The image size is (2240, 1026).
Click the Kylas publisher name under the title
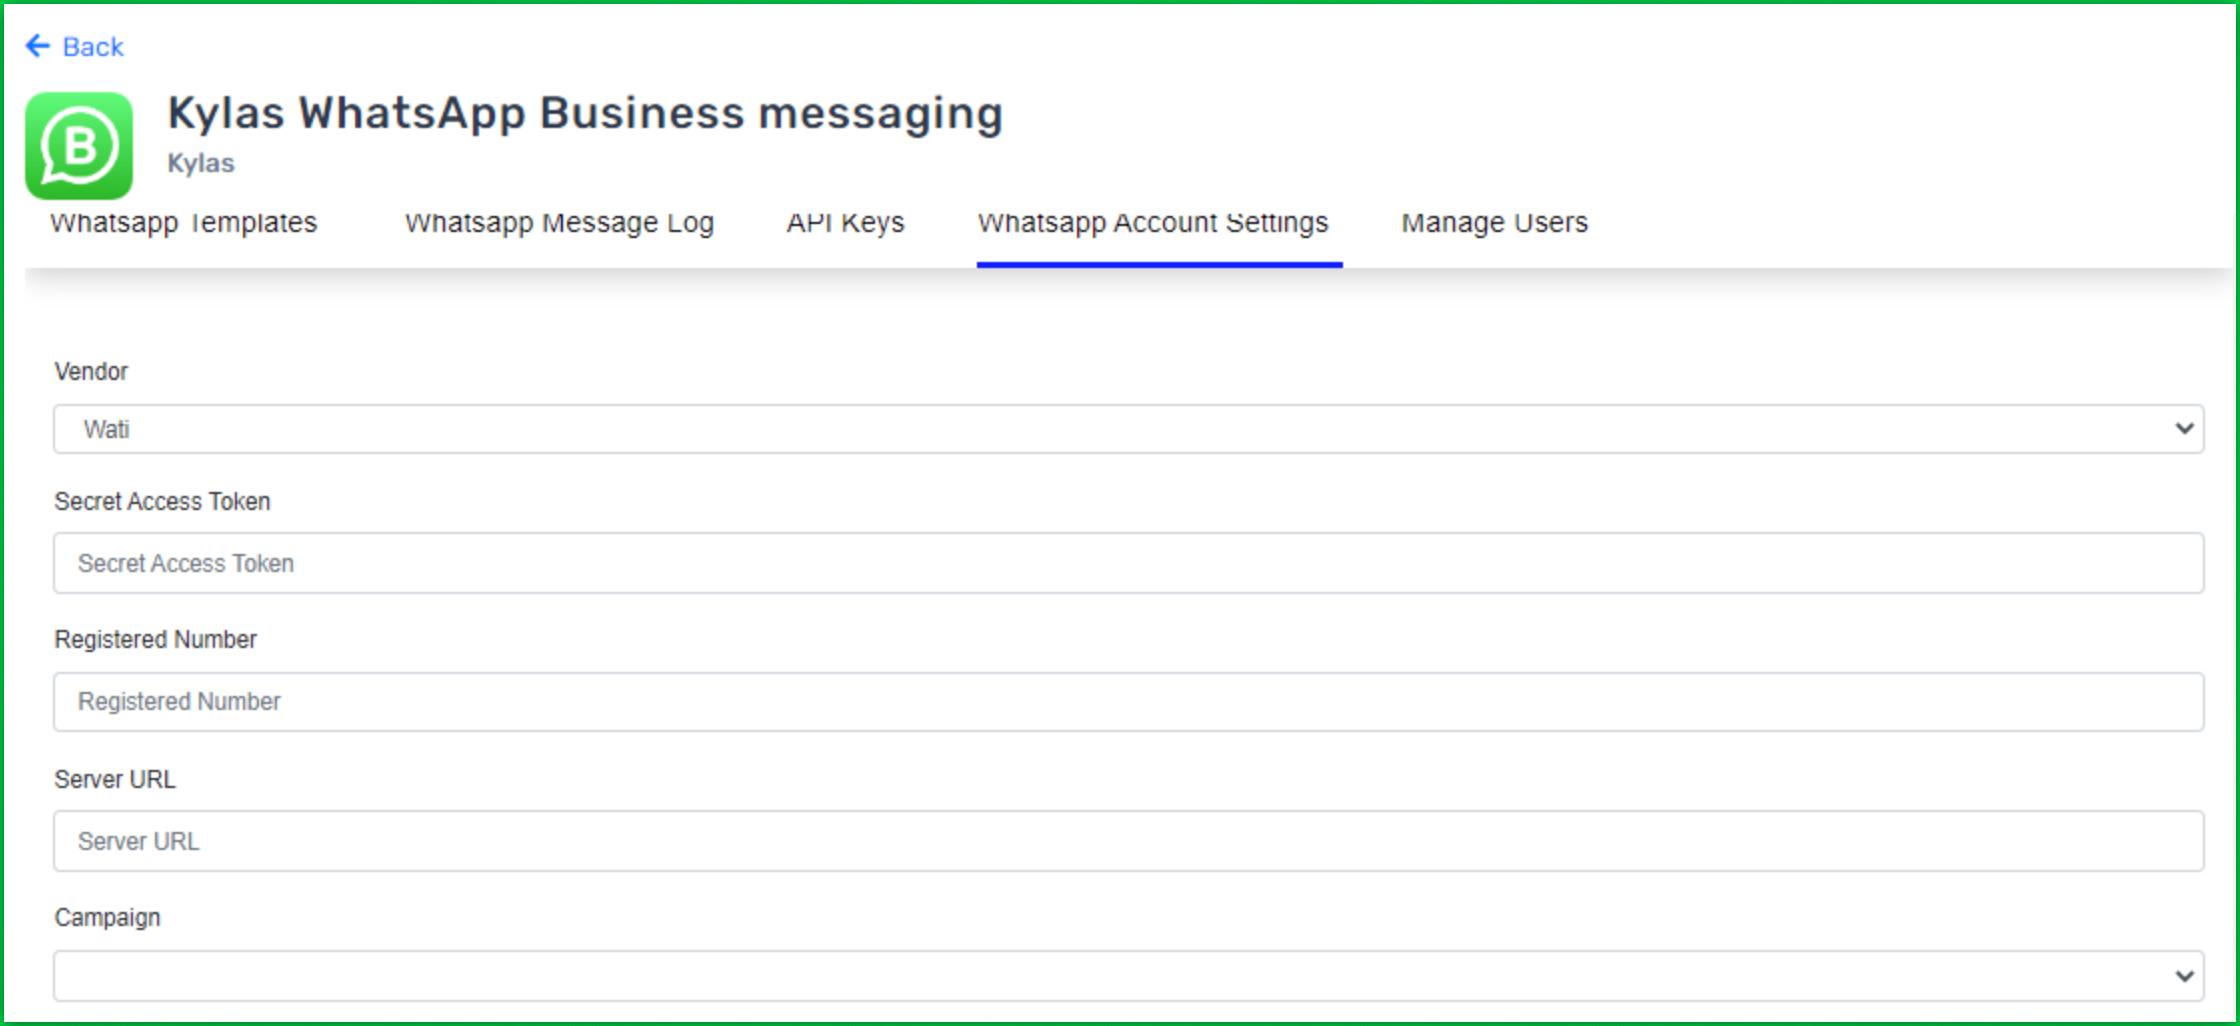[201, 163]
